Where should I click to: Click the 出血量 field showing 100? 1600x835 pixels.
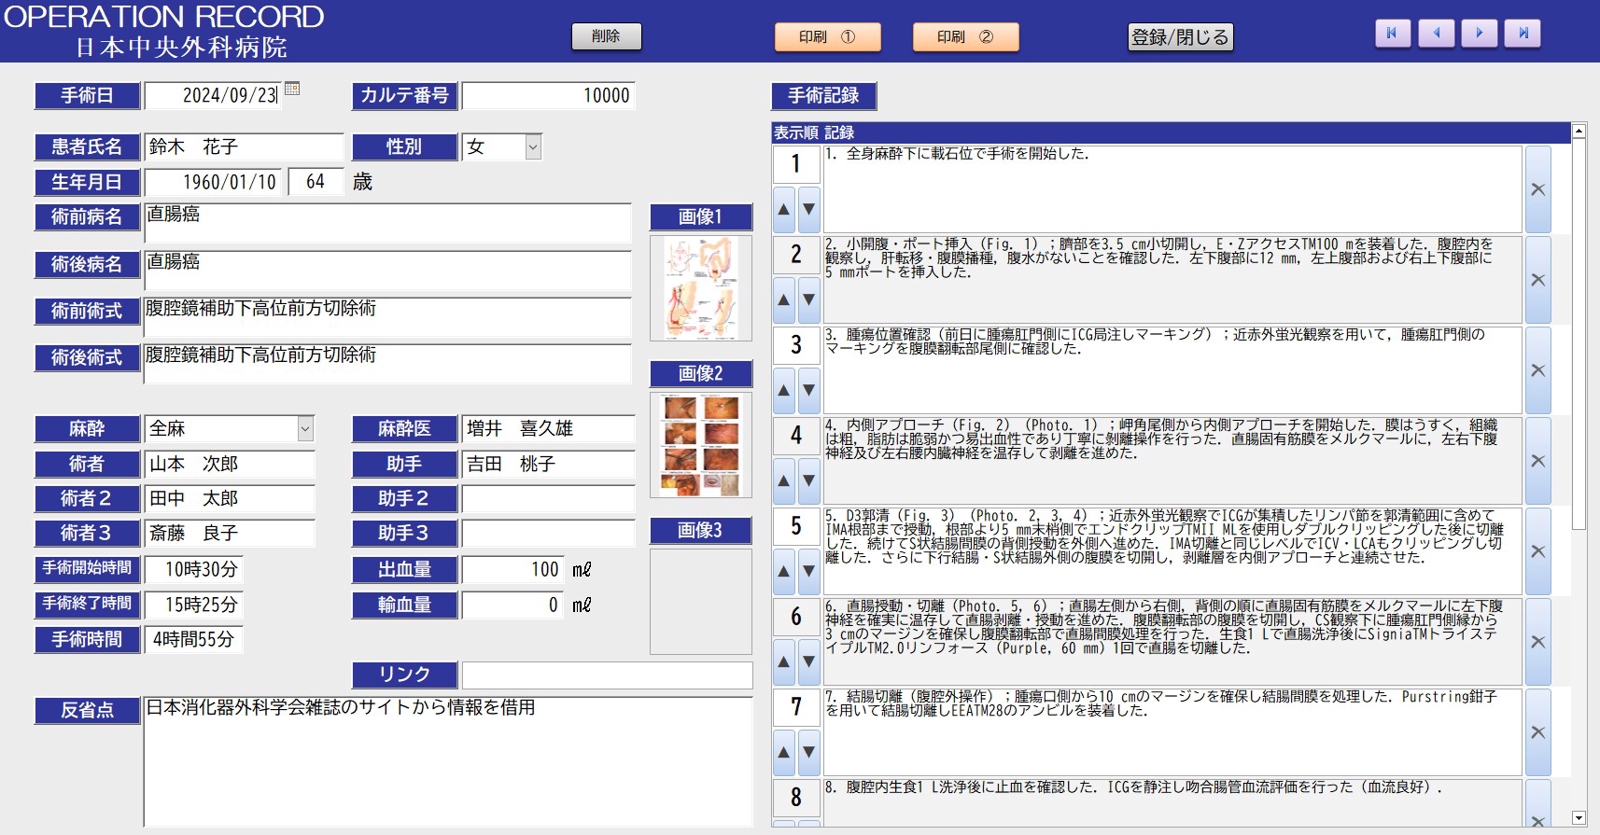[x=513, y=570]
